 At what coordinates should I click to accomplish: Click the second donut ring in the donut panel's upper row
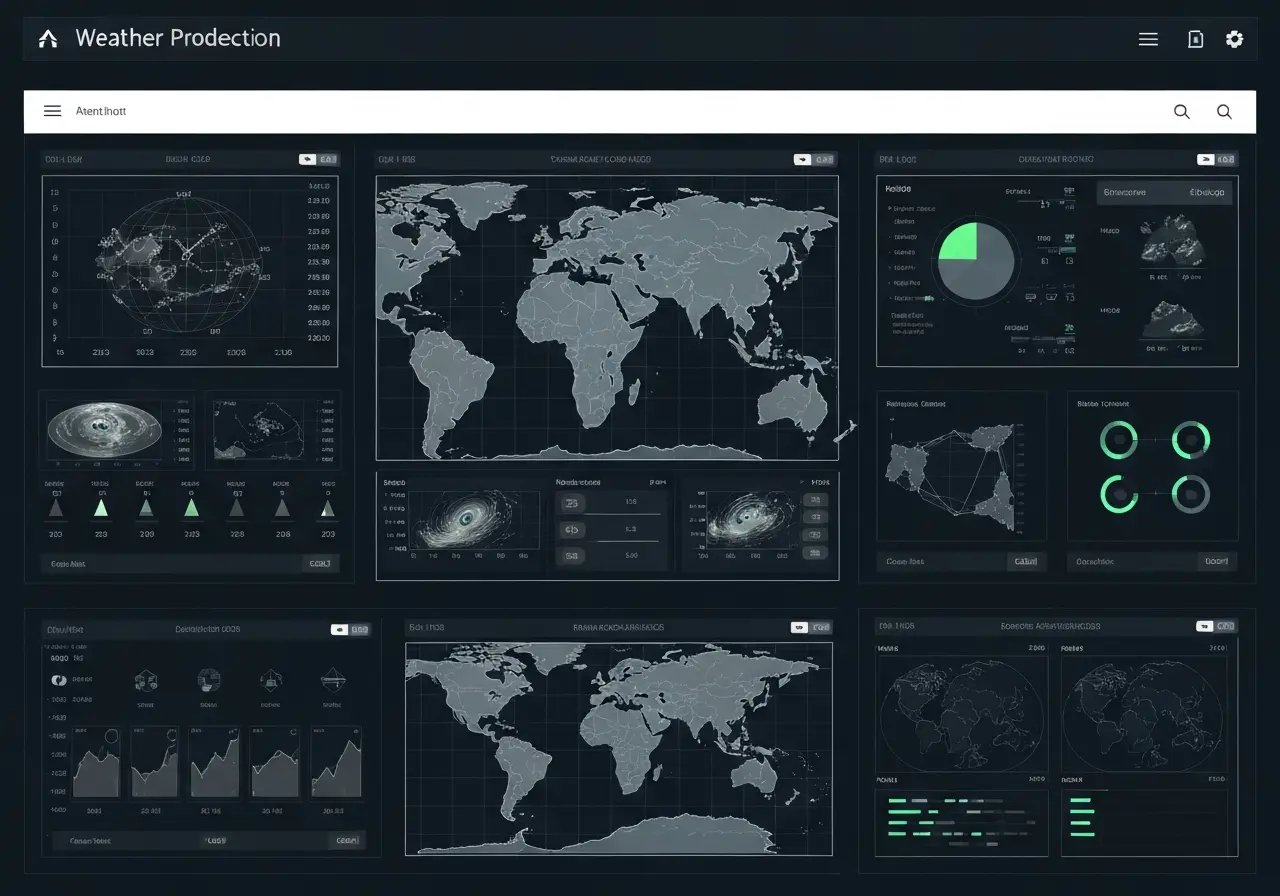coord(1191,440)
